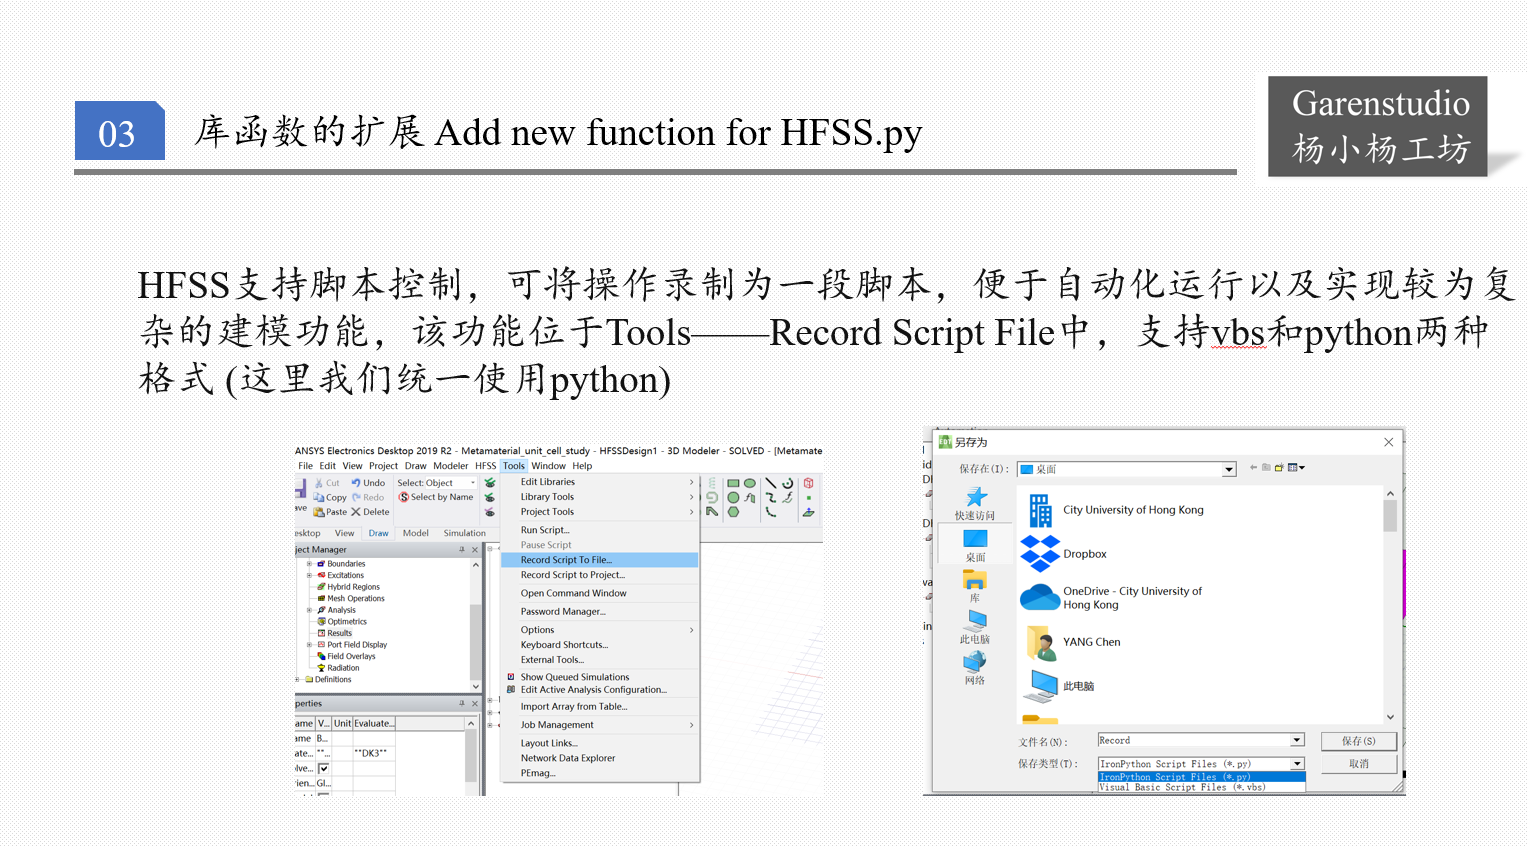This screenshot has width=1527, height=846.
Task: Open the 保存类型 file type dropdown arrow
Action: point(1297,764)
